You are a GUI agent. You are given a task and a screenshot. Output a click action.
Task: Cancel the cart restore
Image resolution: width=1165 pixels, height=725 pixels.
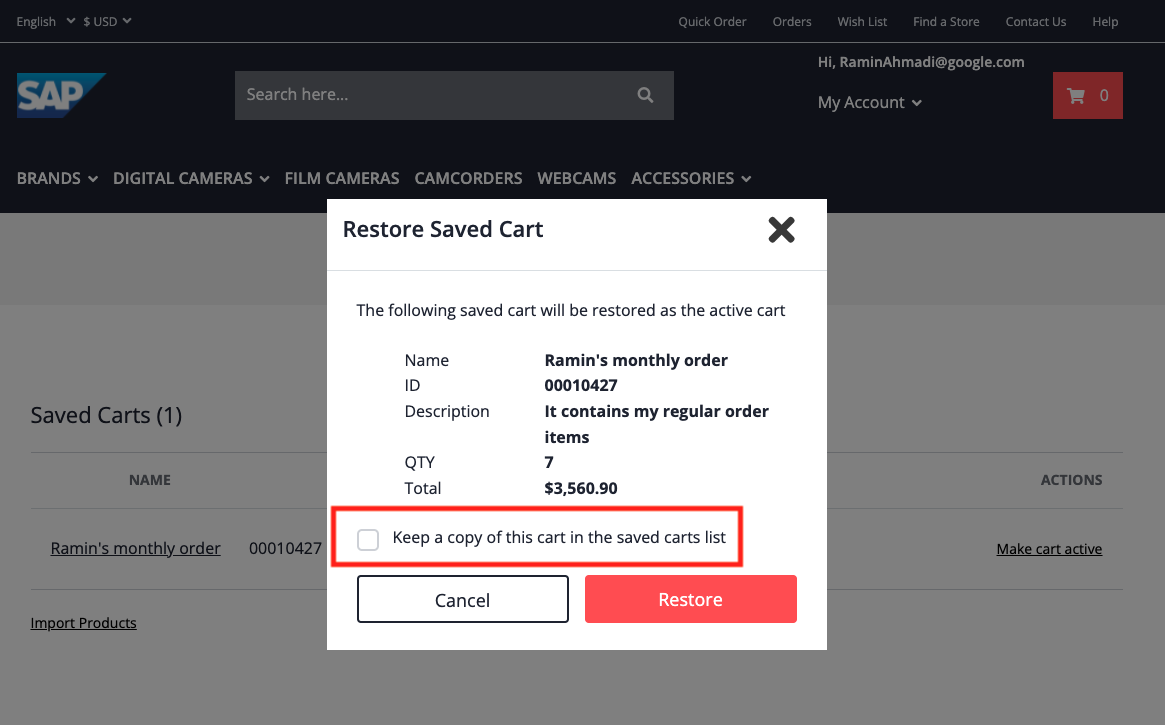point(462,598)
